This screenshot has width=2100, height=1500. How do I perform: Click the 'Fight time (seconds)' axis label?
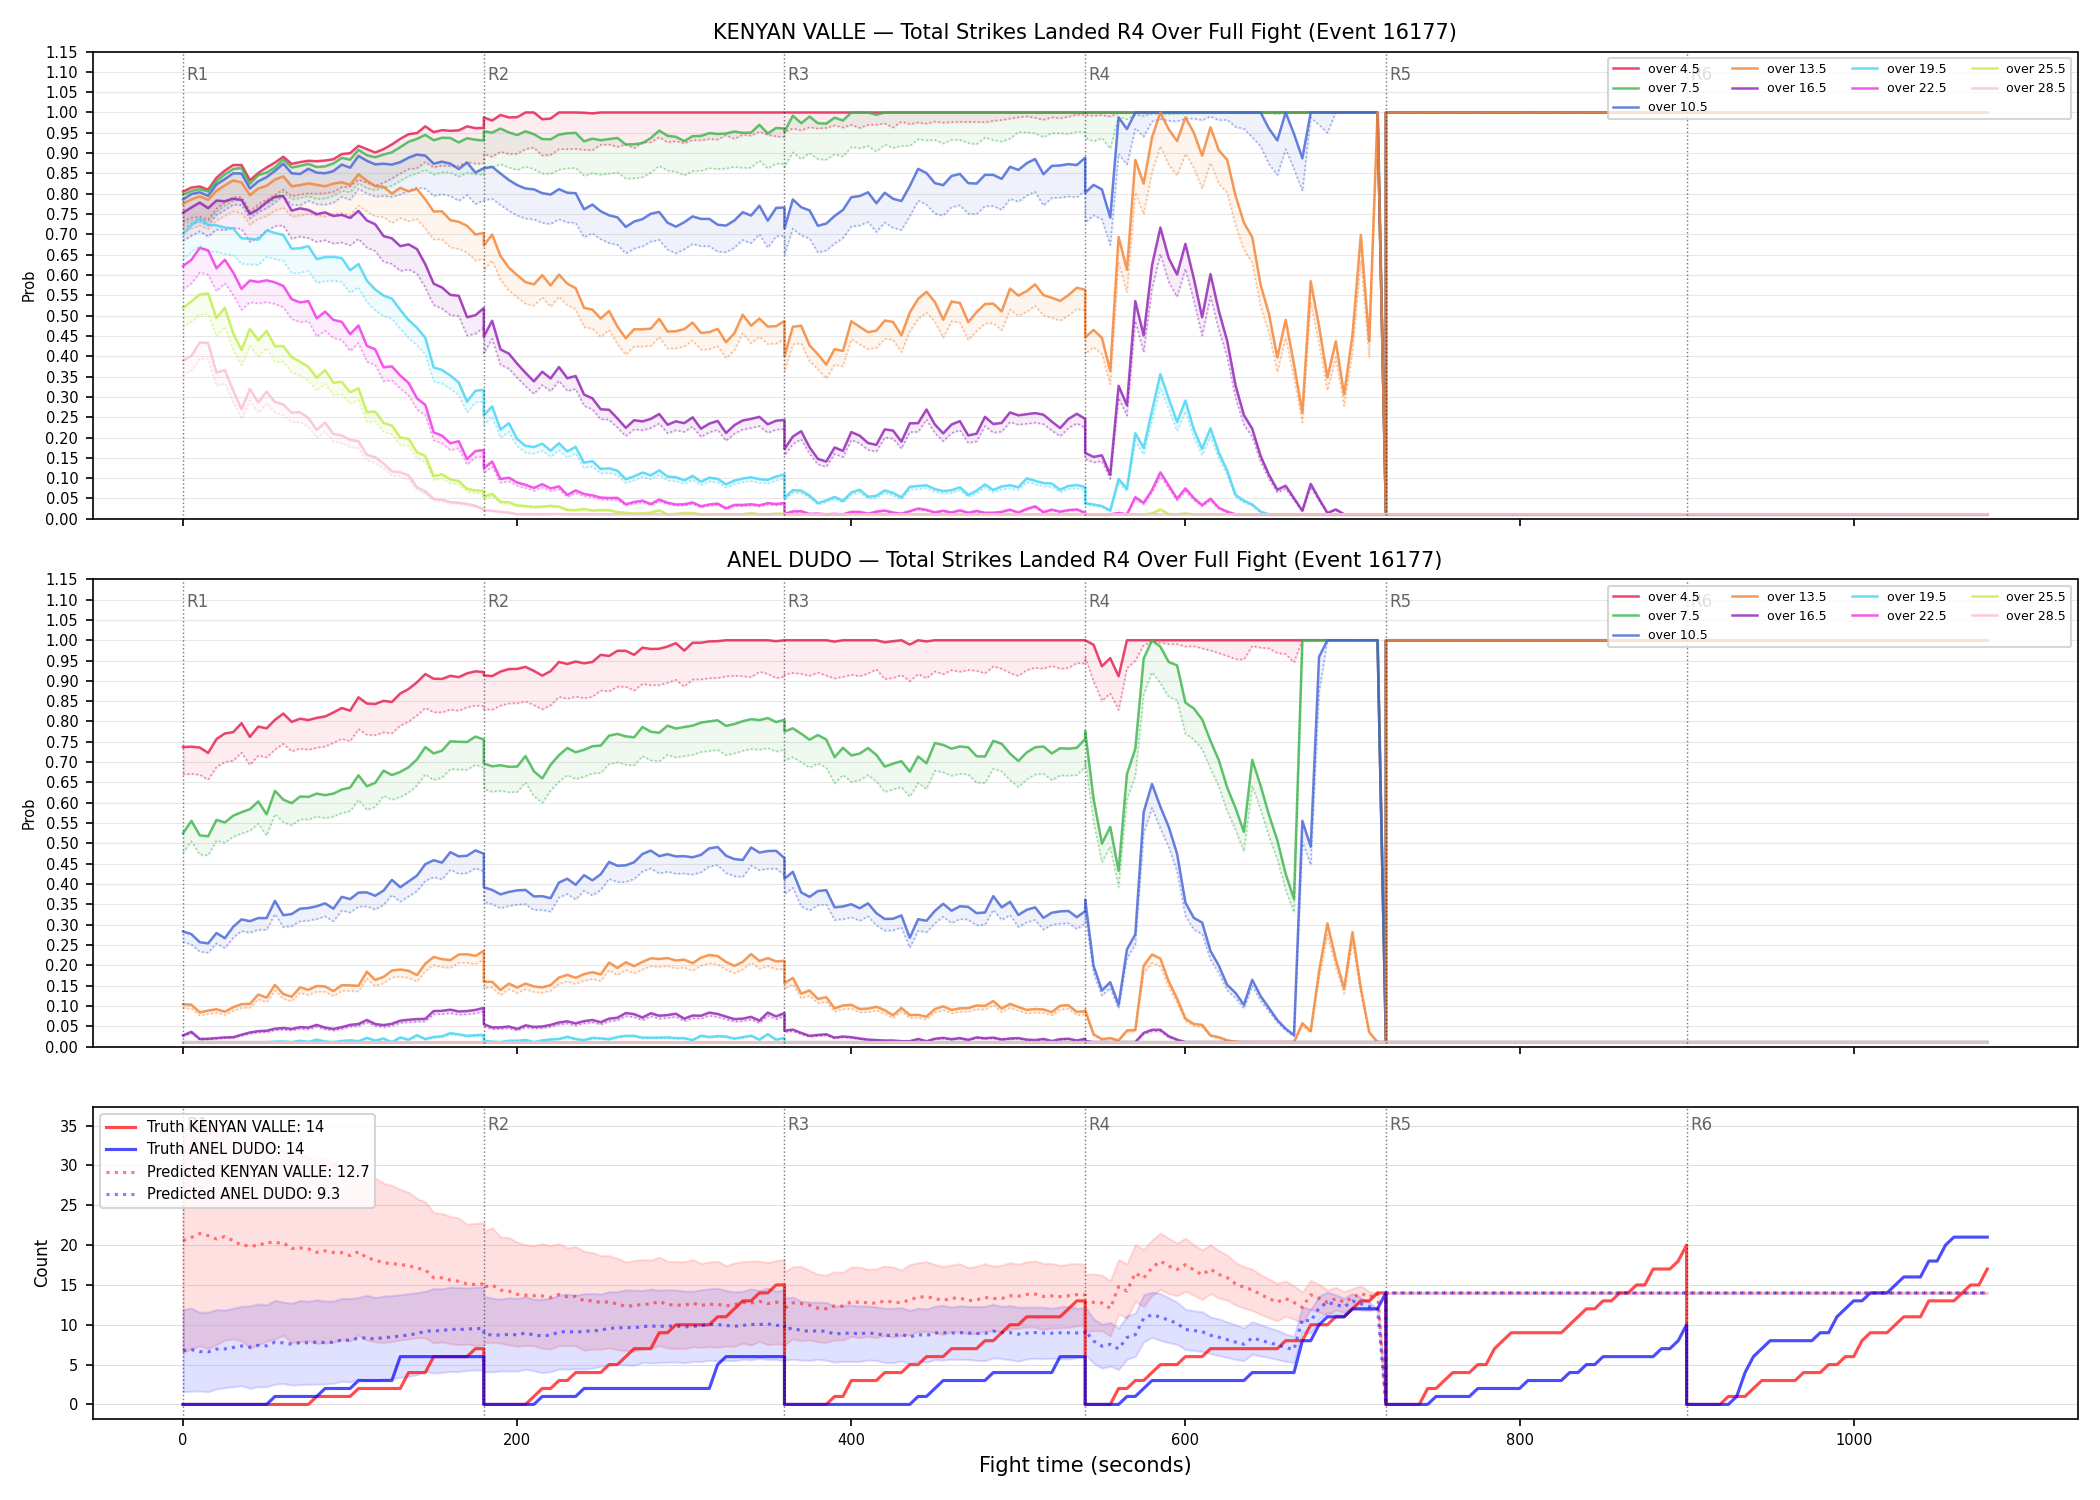pyautogui.click(x=1085, y=1465)
